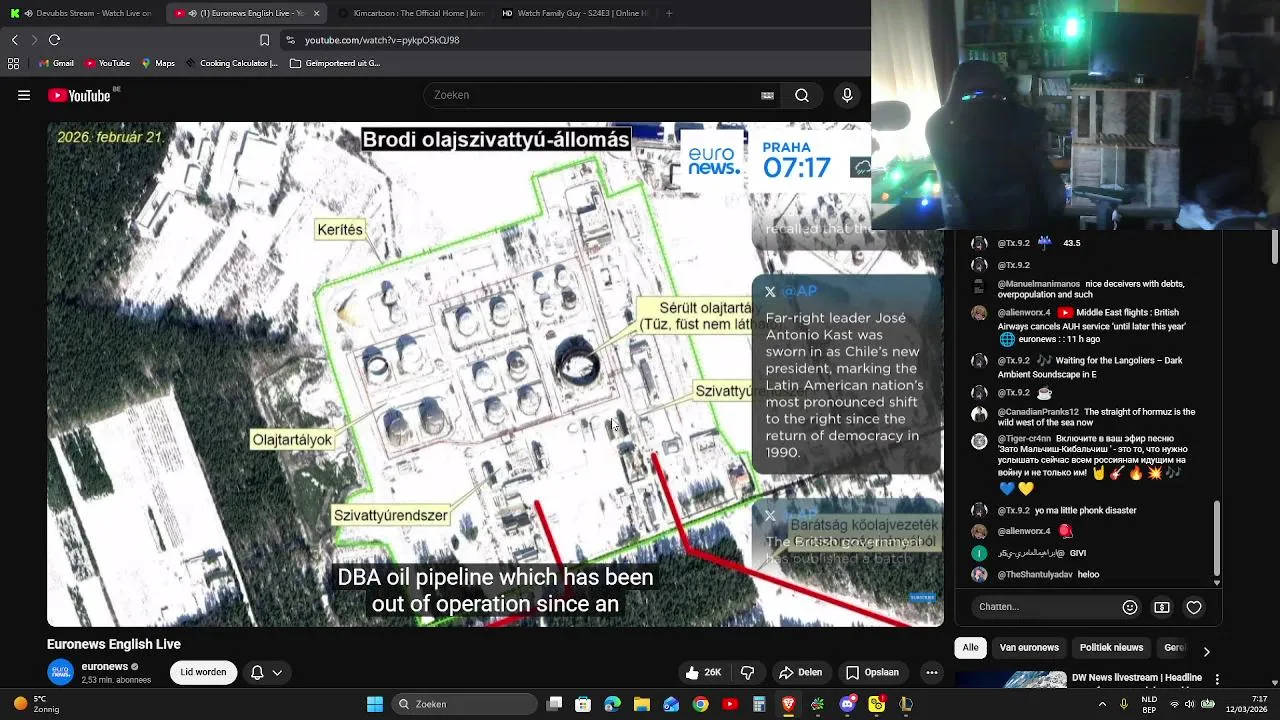Screen dimensions: 1280x720
Task: Dislike the video with thumbs-down icon
Action: pyautogui.click(x=747, y=673)
